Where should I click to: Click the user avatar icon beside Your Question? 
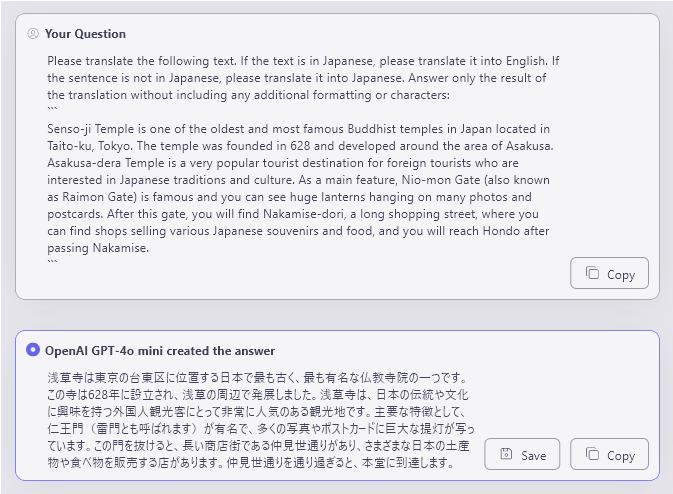point(33,34)
